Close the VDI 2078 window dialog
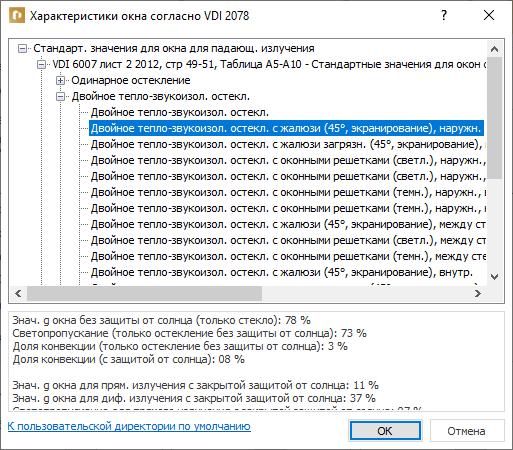Viewport: 513px width, 450px height. click(x=489, y=15)
